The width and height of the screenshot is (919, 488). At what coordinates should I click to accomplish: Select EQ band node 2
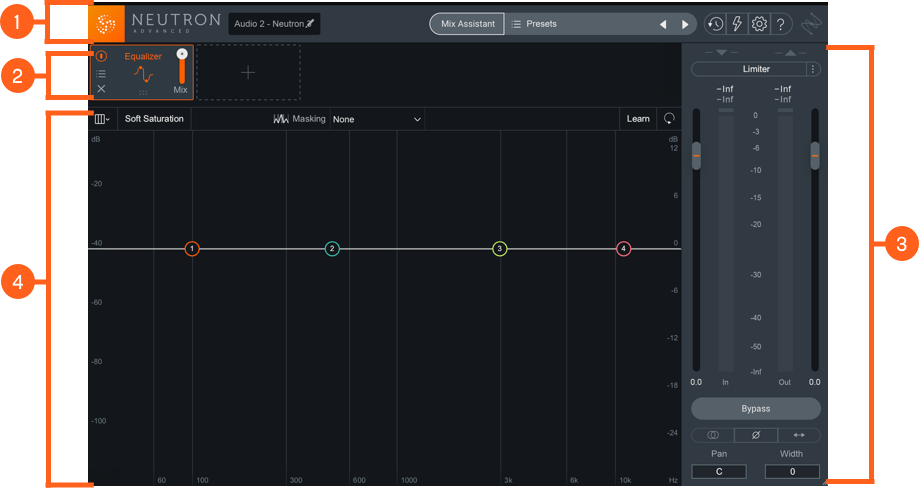coord(332,249)
